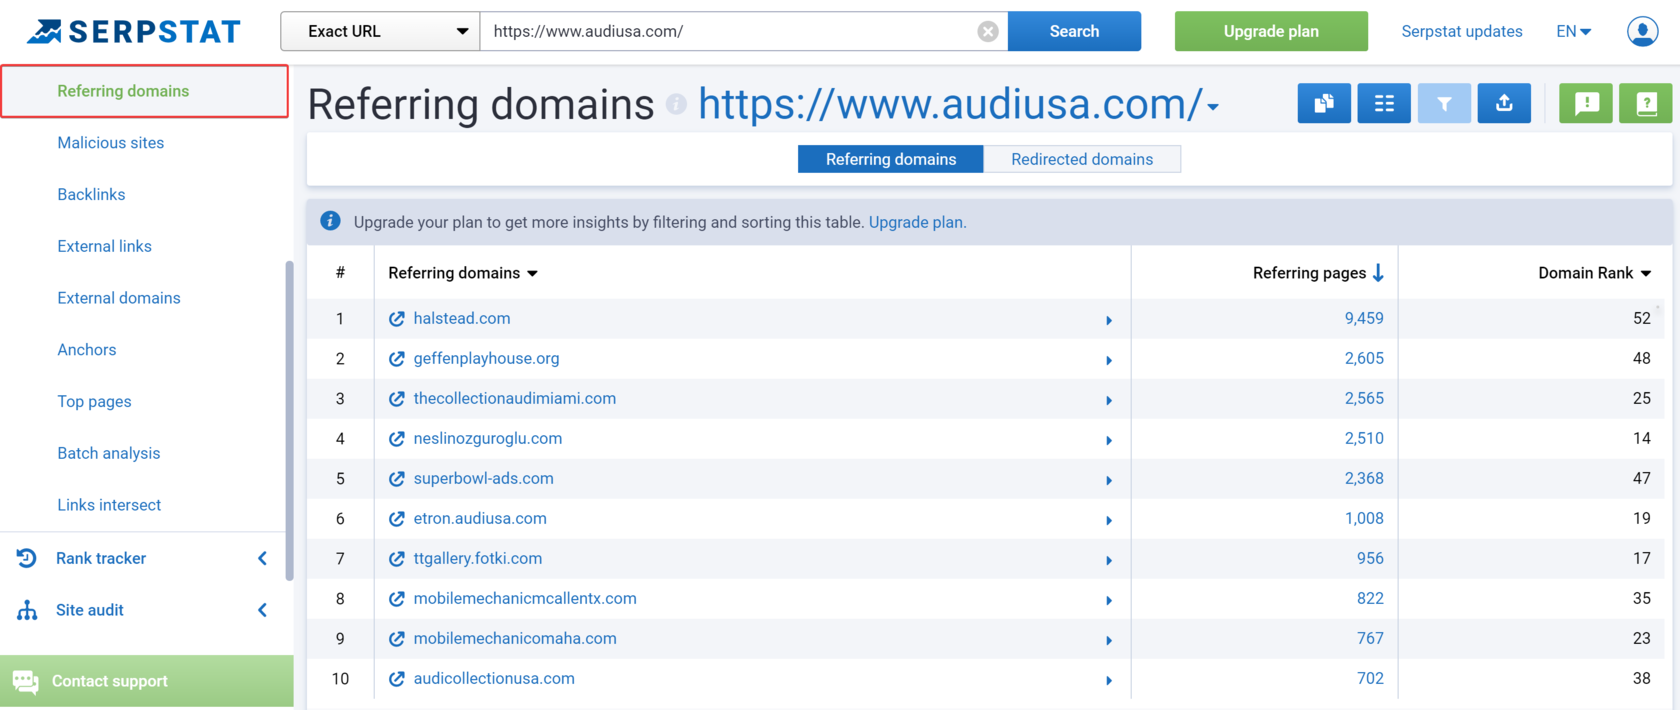Screen dimensions: 1680x710
Task: Expand the geffenplayhouse.org row arrow
Action: tap(1109, 360)
